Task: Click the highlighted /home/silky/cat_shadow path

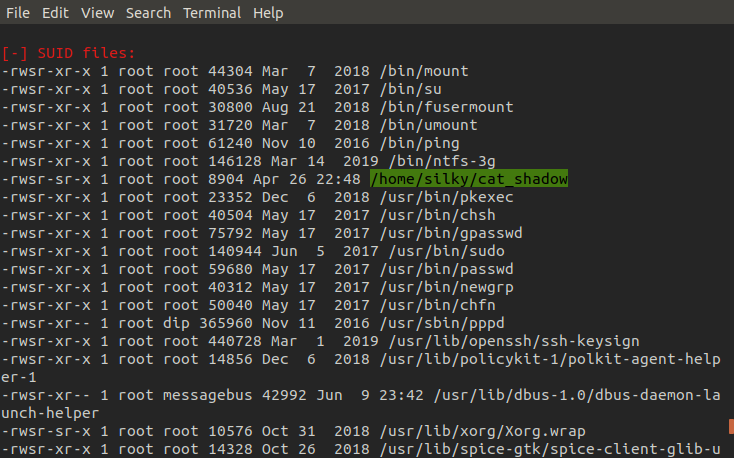Action: pyautogui.click(x=469, y=179)
